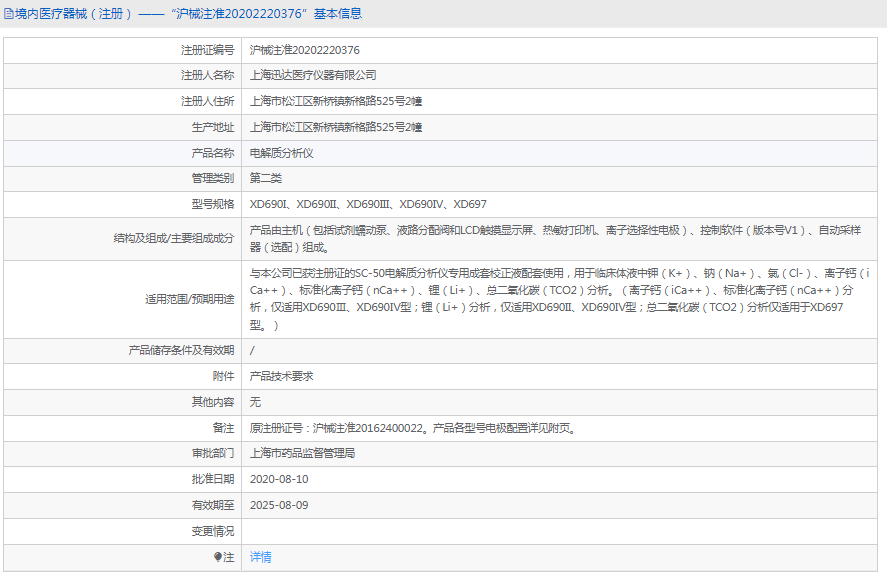887x575 pixels.
Task: Click model list XD690I、XD690II value
Action: (368, 204)
